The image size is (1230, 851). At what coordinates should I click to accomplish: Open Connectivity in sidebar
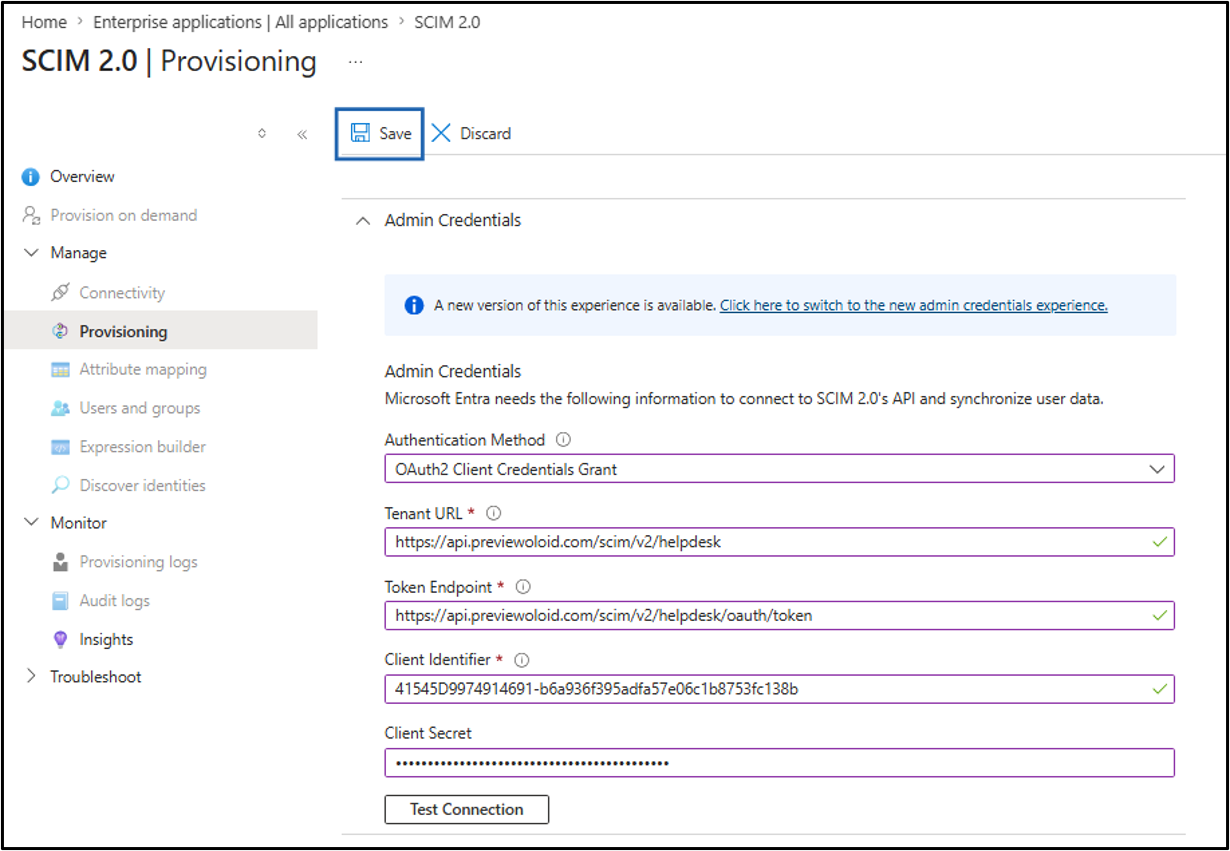coord(122,293)
